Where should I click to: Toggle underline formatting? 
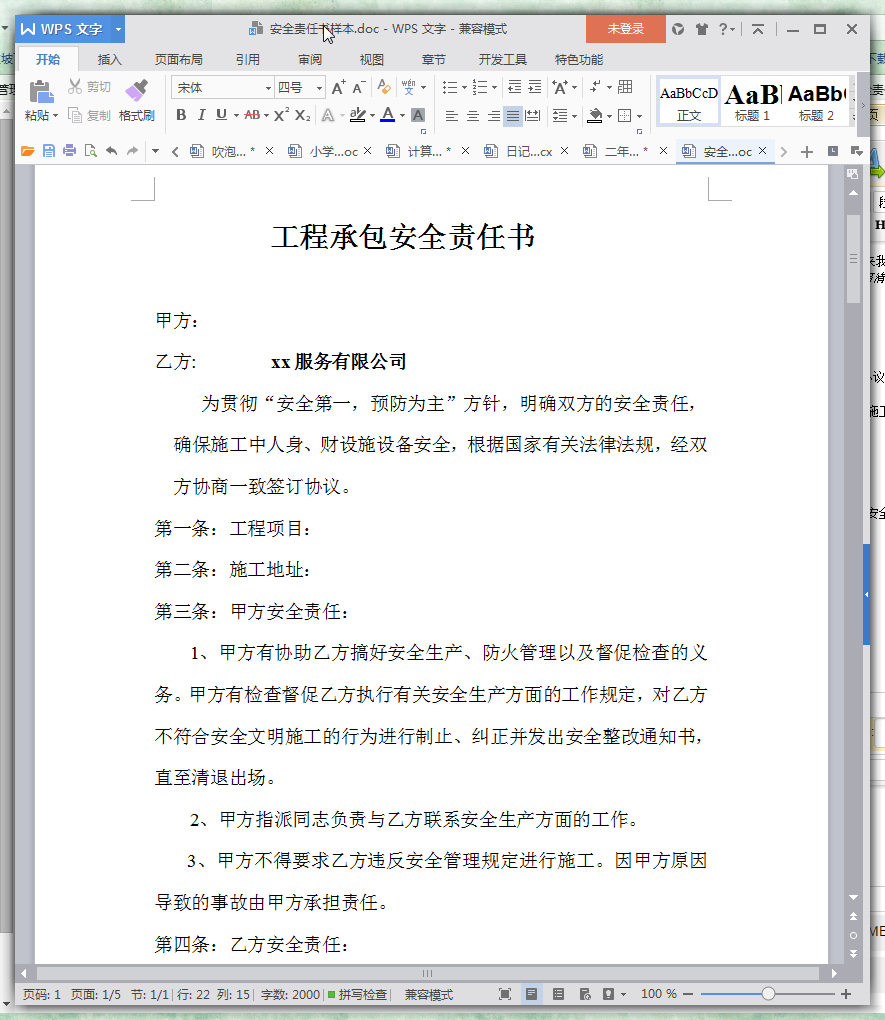tap(221, 115)
